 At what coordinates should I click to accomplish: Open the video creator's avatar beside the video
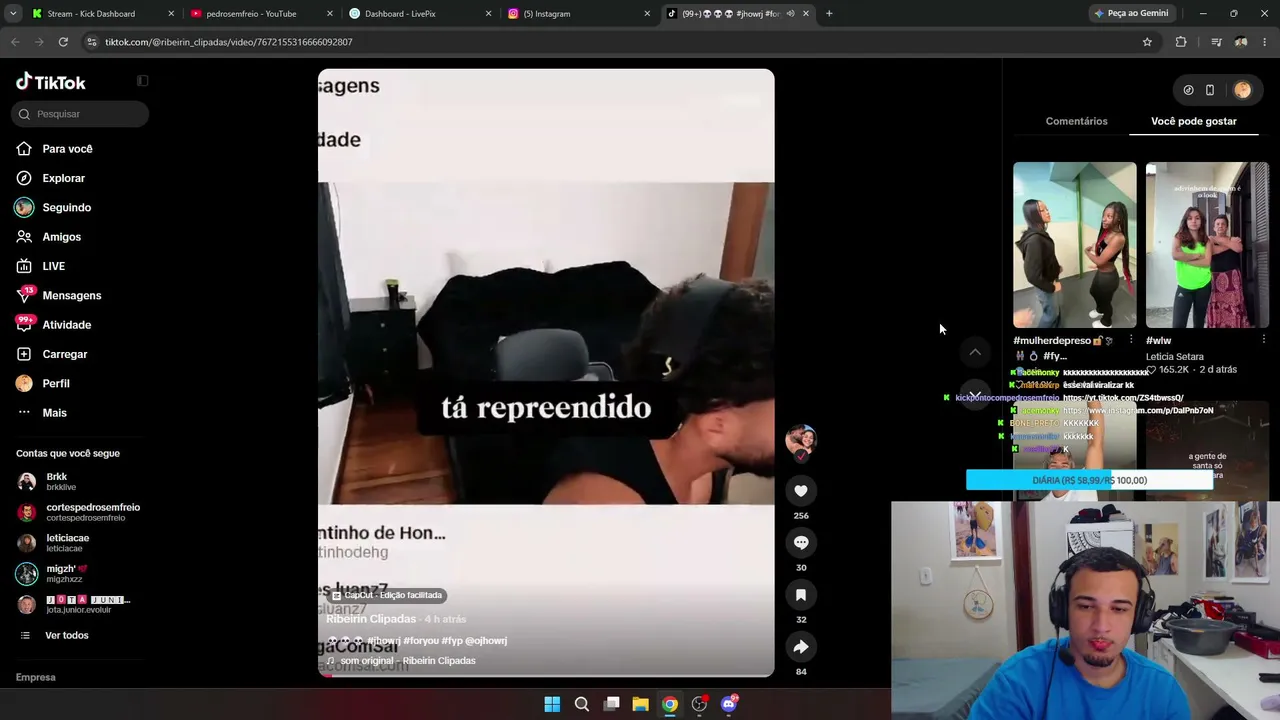coord(801,440)
